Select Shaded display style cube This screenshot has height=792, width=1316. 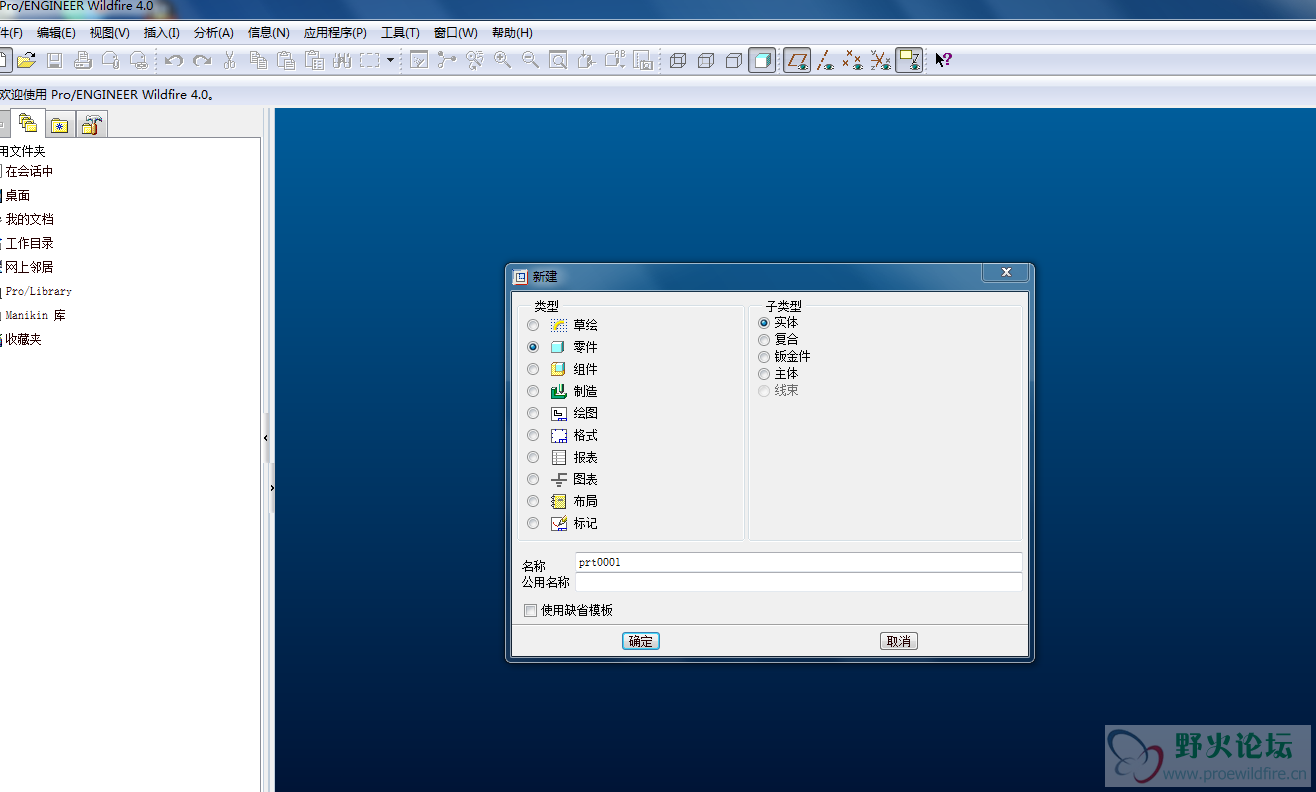point(762,60)
